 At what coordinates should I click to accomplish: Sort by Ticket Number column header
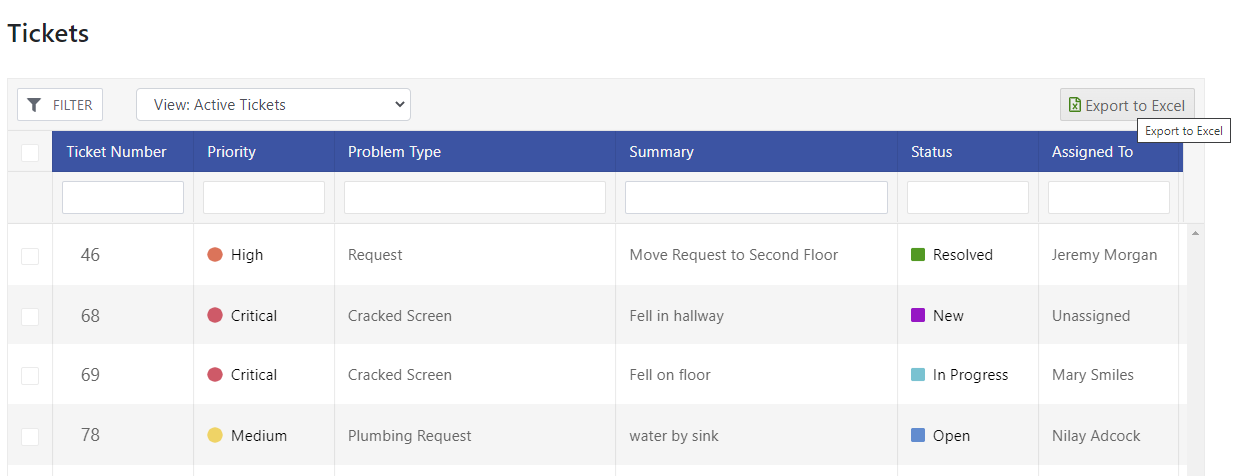(x=117, y=152)
